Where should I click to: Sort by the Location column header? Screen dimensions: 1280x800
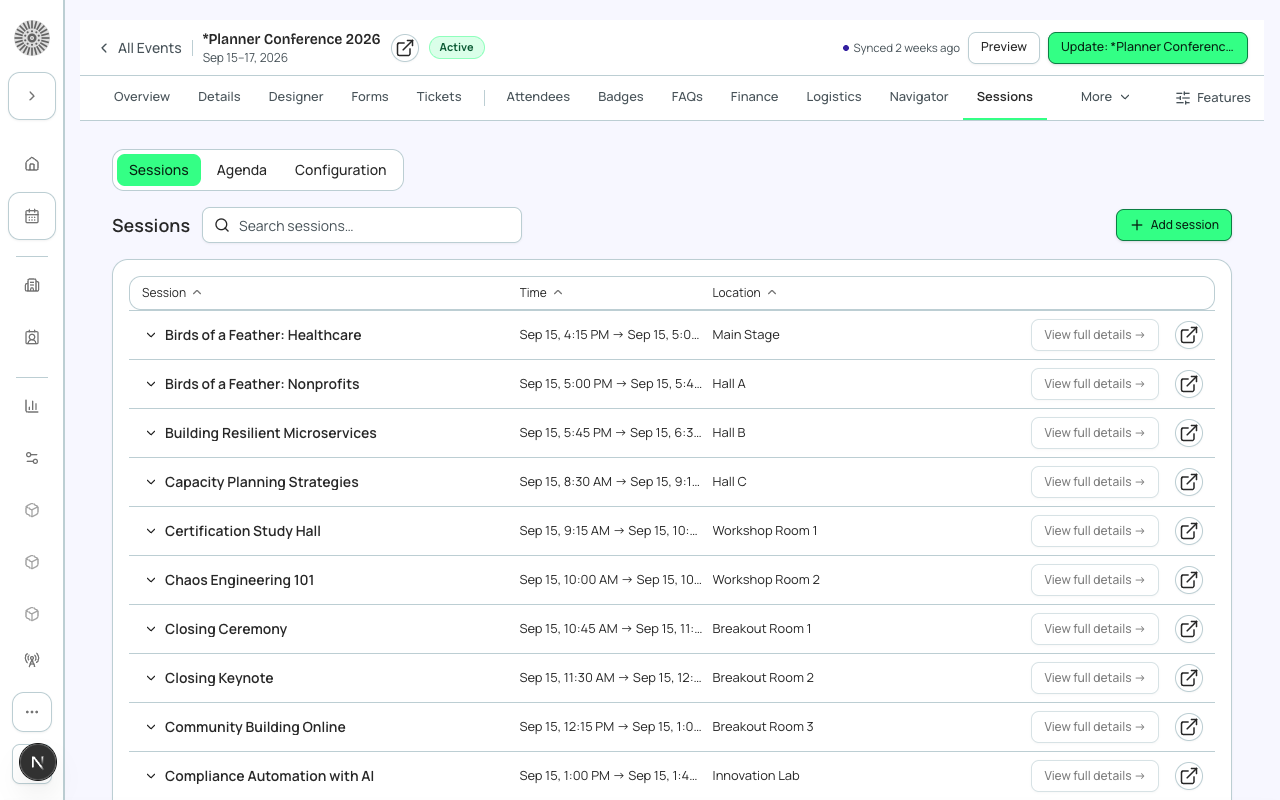pyautogui.click(x=744, y=292)
